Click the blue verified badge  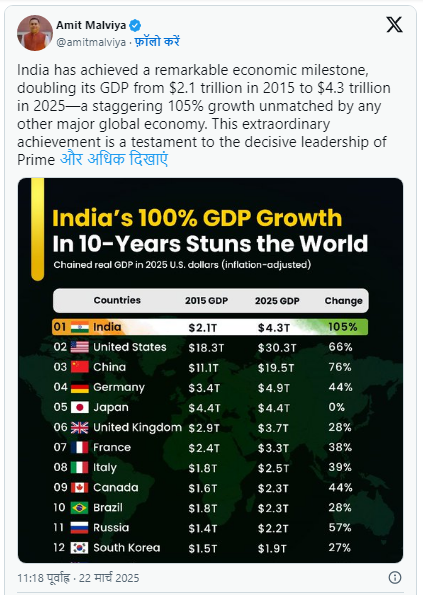(135, 25)
